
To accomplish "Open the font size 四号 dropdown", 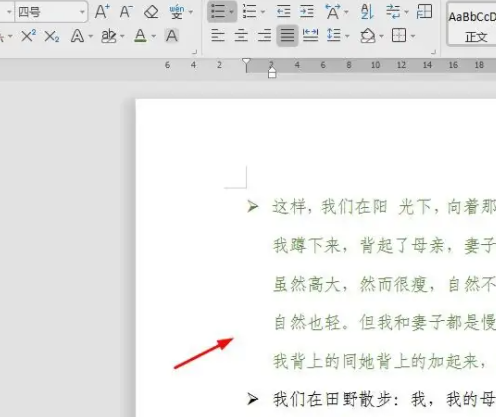I will point(82,12).
